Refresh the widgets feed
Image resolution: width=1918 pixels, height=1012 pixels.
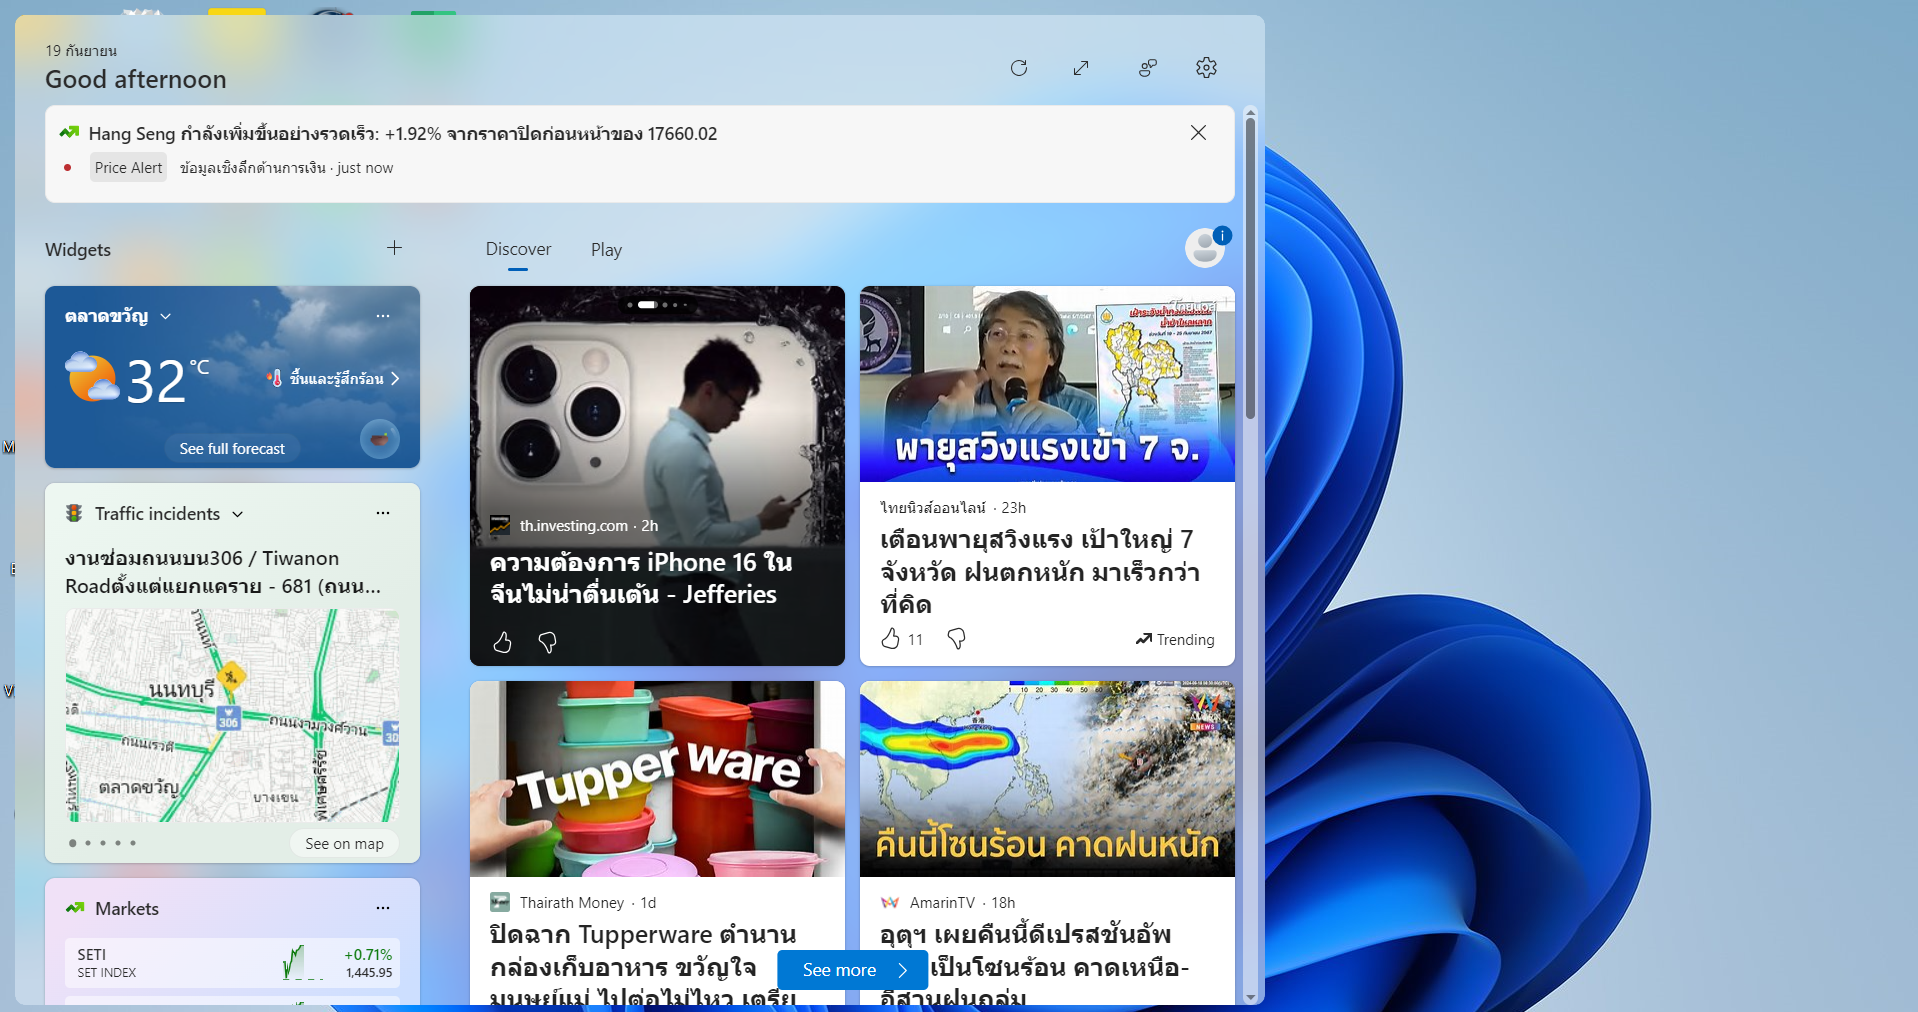[1019, 68]
